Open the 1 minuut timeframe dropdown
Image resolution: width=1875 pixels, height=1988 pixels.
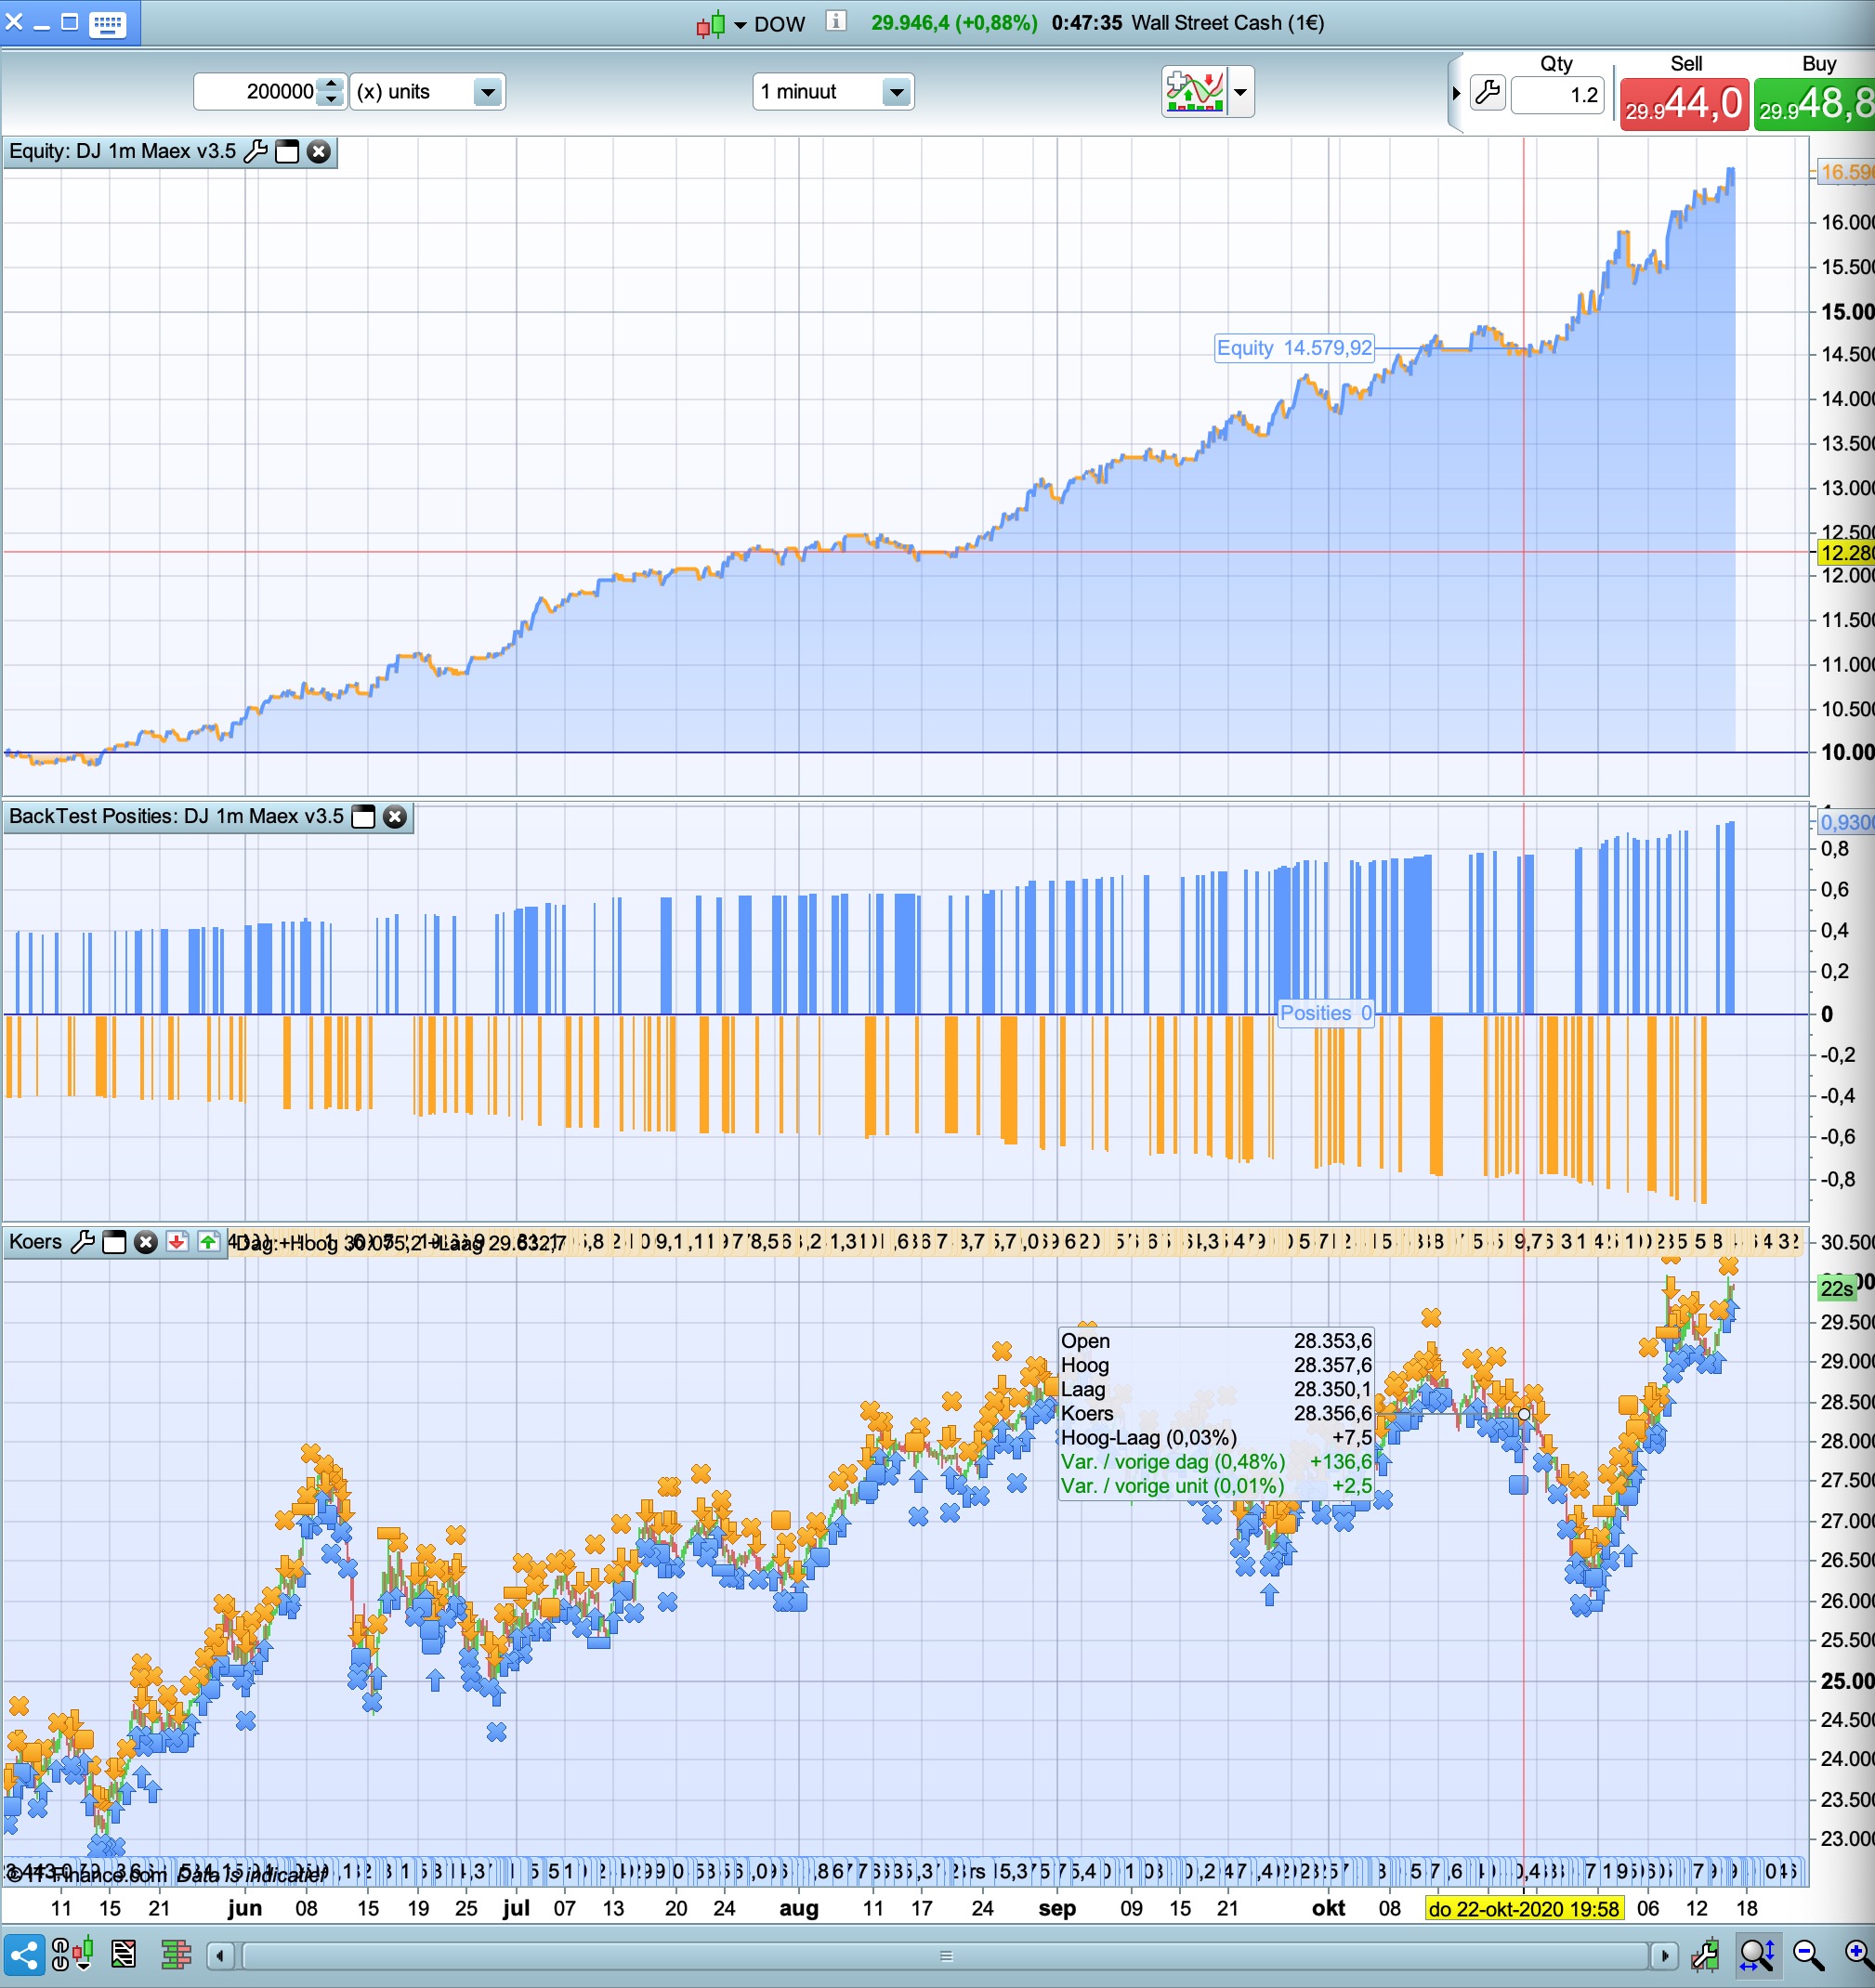(896, 92)
